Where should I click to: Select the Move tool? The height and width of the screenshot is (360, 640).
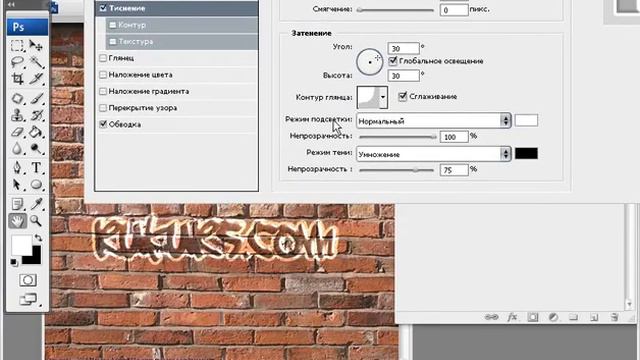pos(36,46)
